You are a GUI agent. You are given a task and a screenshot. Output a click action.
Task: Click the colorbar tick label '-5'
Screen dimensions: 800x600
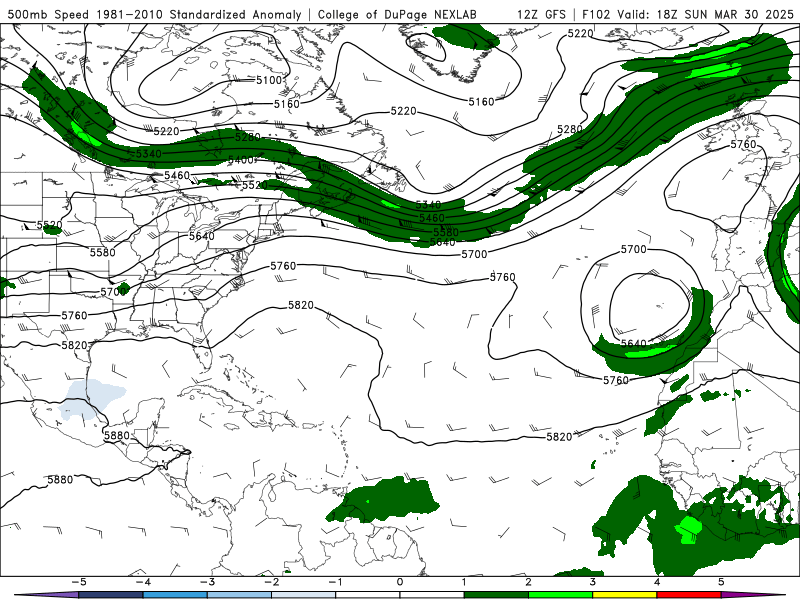79,582
